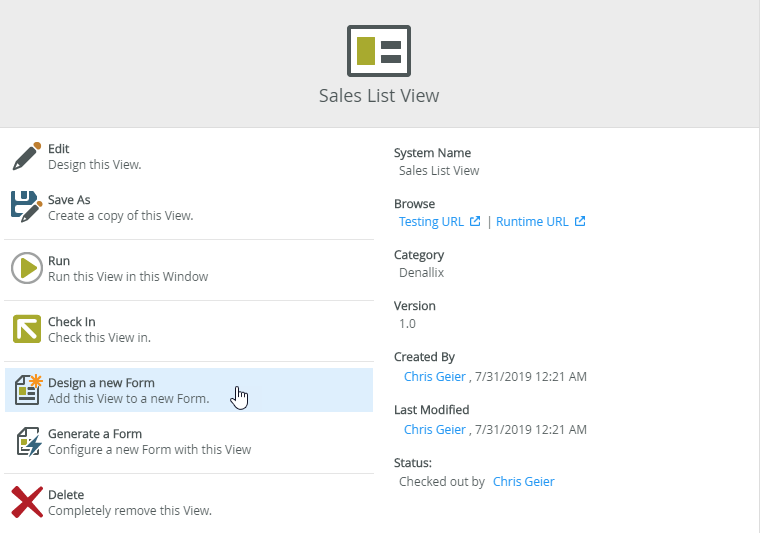This screenshot has width=760, height=533.
Task: Click Chris Geier next to Checked out by
Action: pyautogui.click(x=523, y=481)
